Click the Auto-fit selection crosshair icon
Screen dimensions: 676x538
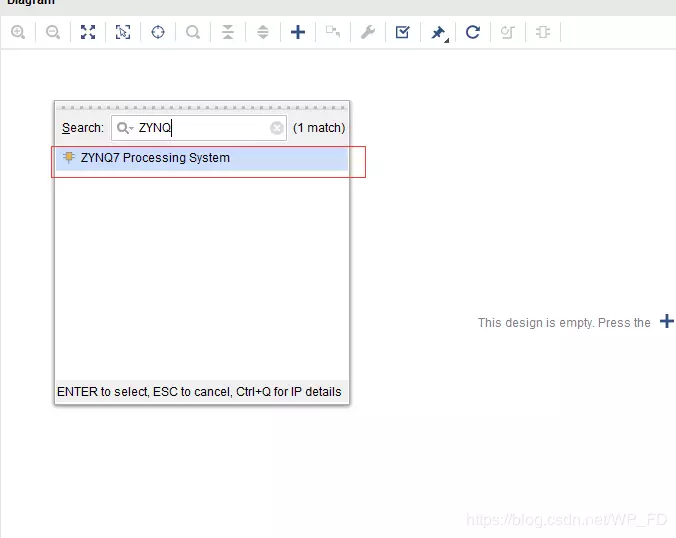(158, 32)
